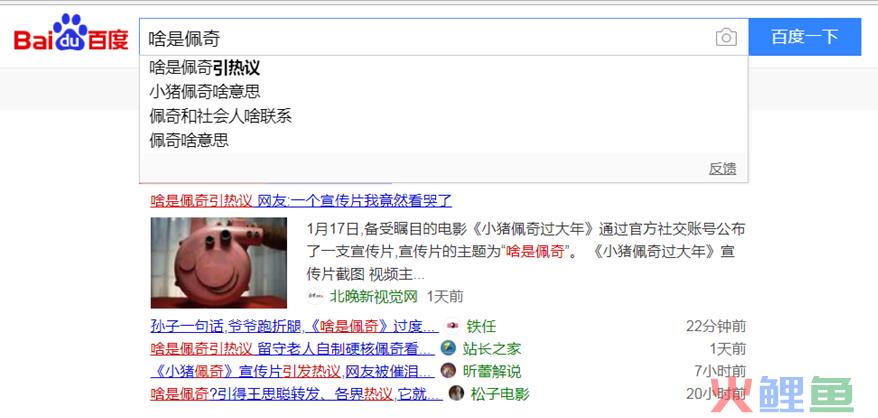Select suggestion 小猪佩奇啥意思
The height and width of the screenshot is (418, 878).
[x=443, y=91]
